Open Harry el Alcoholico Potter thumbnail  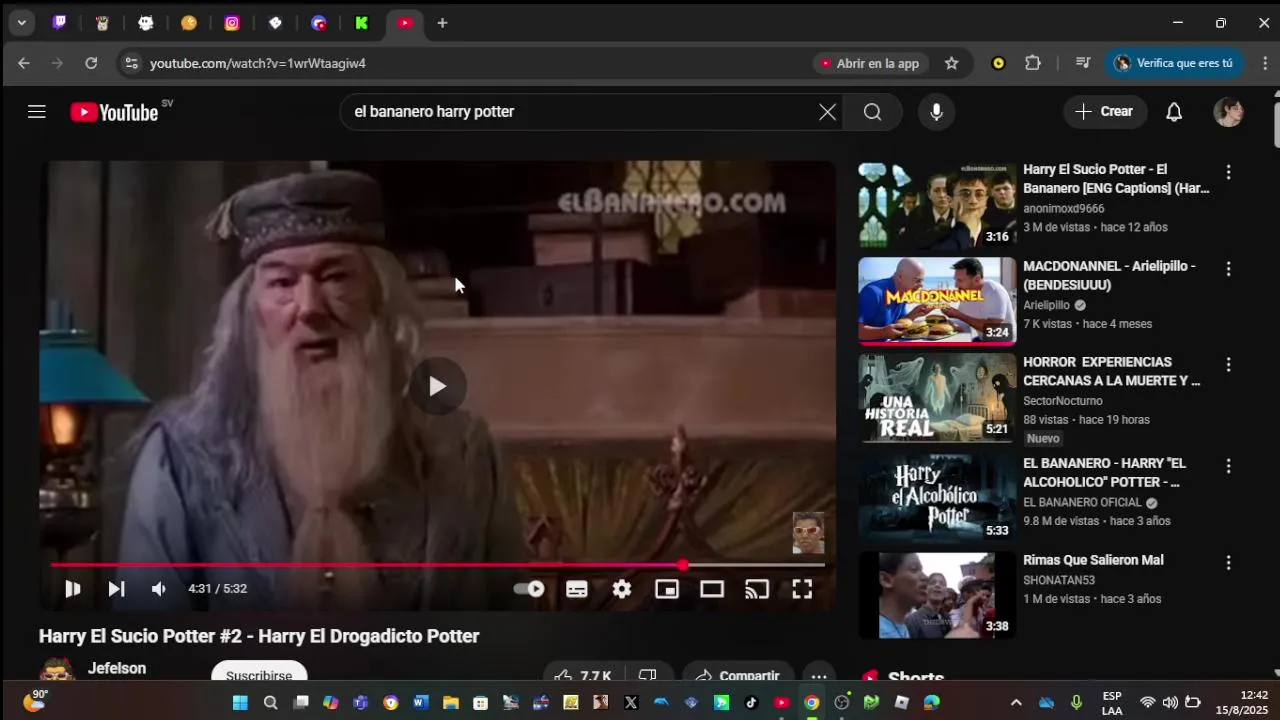point(937,499)
